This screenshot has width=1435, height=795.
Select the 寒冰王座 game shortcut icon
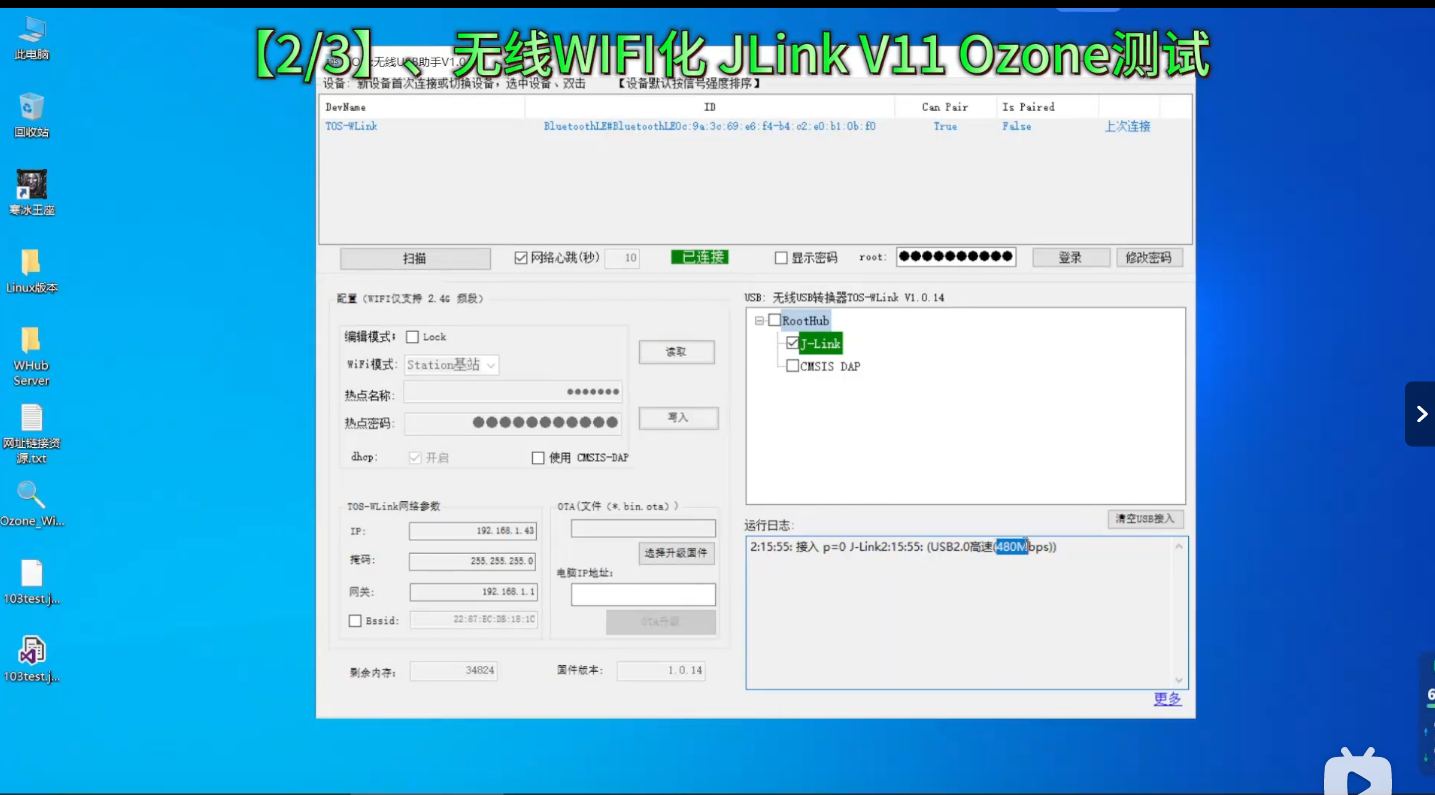(32, 193)
